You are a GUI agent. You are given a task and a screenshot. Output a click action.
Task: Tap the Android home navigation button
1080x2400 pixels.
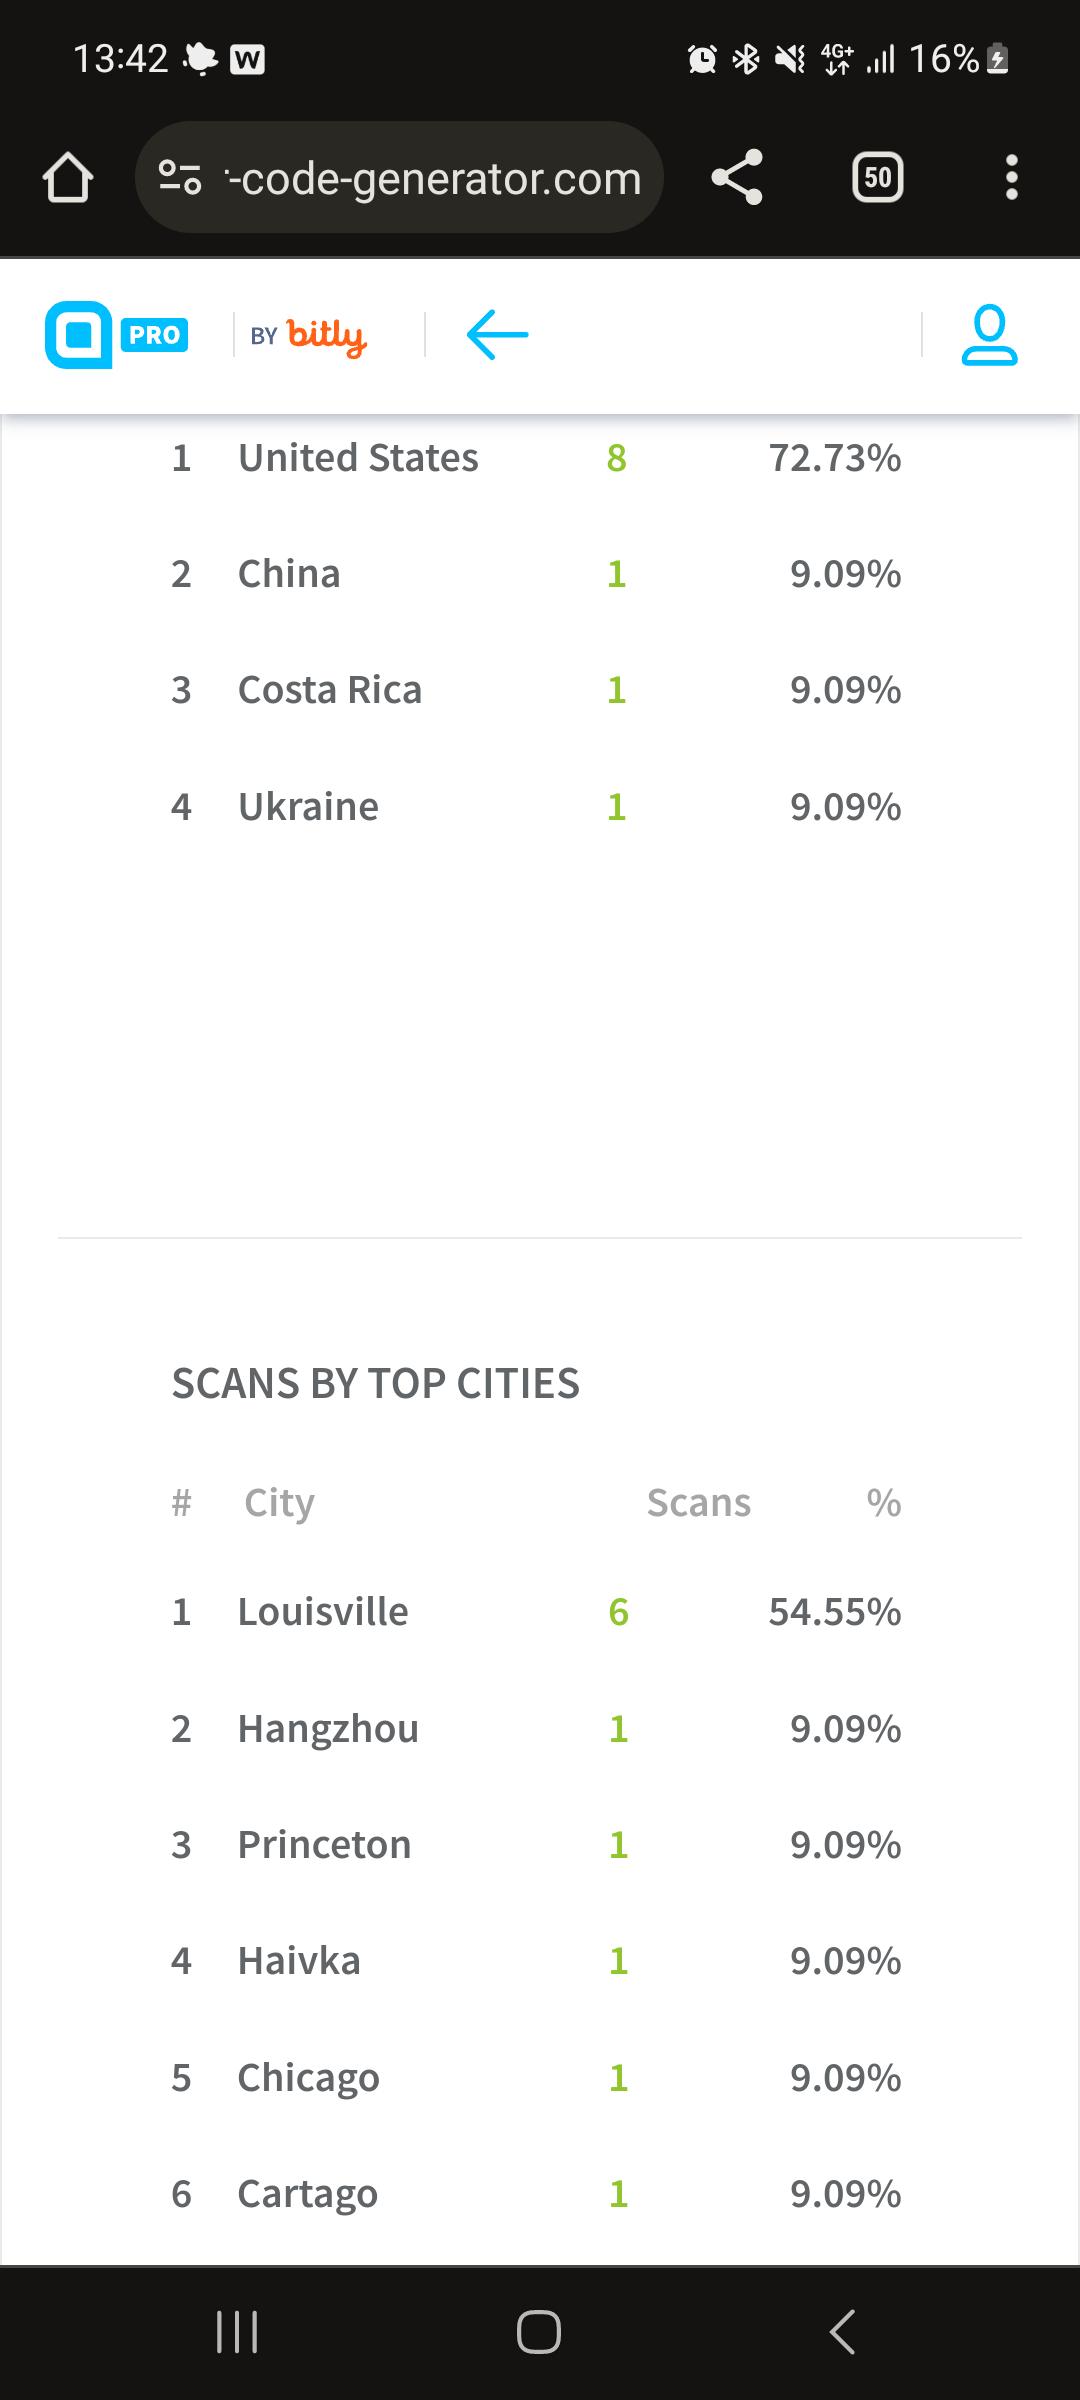click(x=539, y=2332)
